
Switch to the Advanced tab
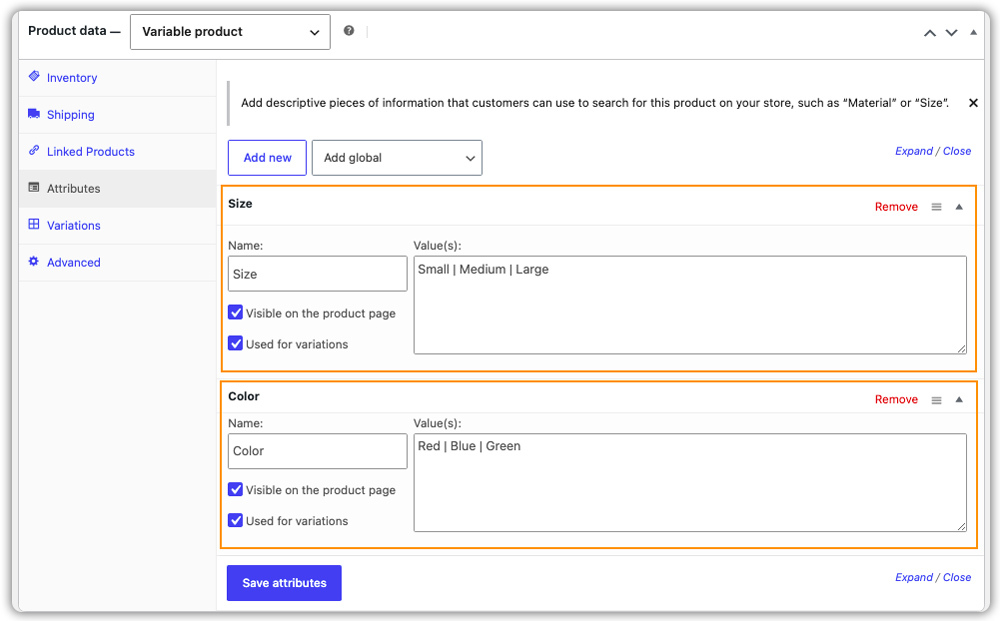(118, 263)
